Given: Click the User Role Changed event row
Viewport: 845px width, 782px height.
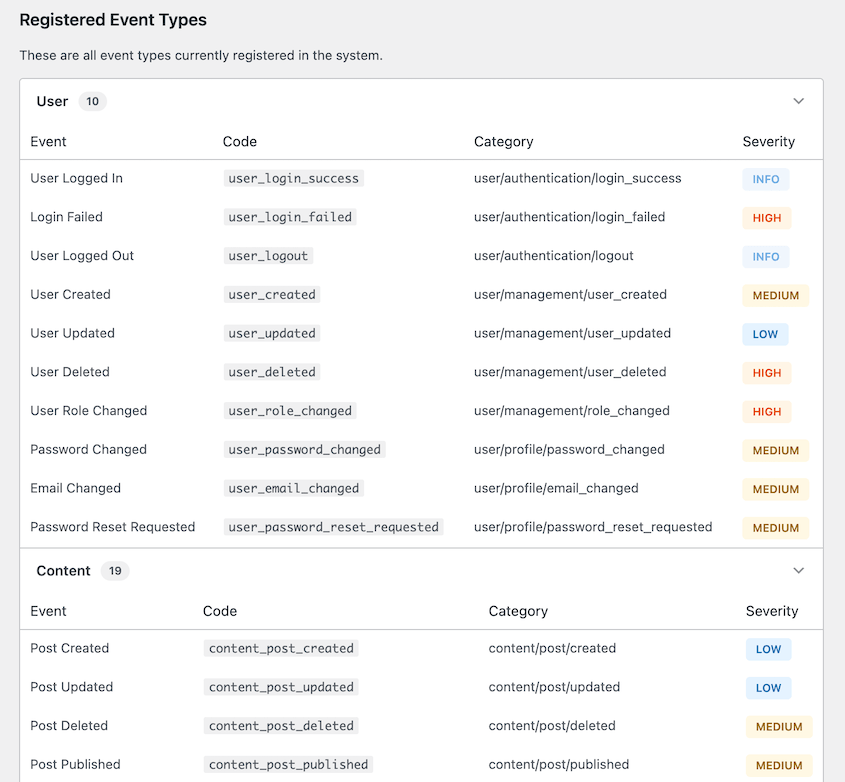Looking at the screenshot, I should 89,411.
